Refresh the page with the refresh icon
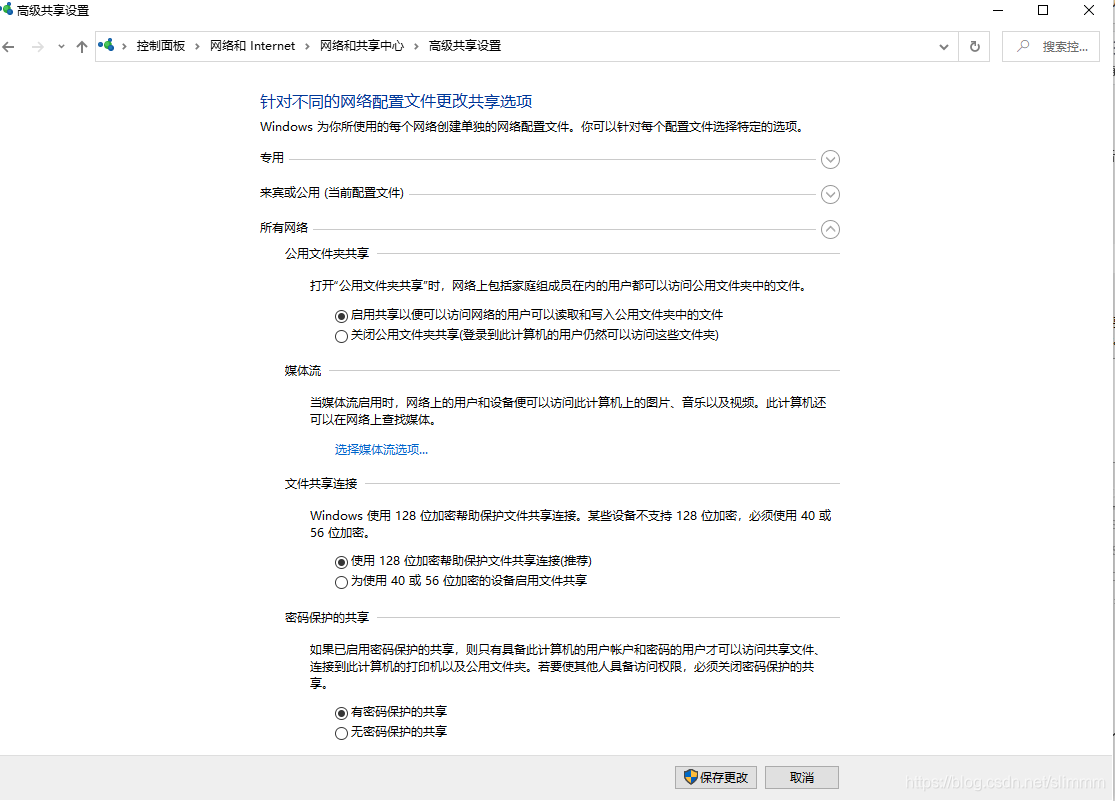Viewport: 1115px width, 801px height. pyautogui.click(x=974, y=47)
